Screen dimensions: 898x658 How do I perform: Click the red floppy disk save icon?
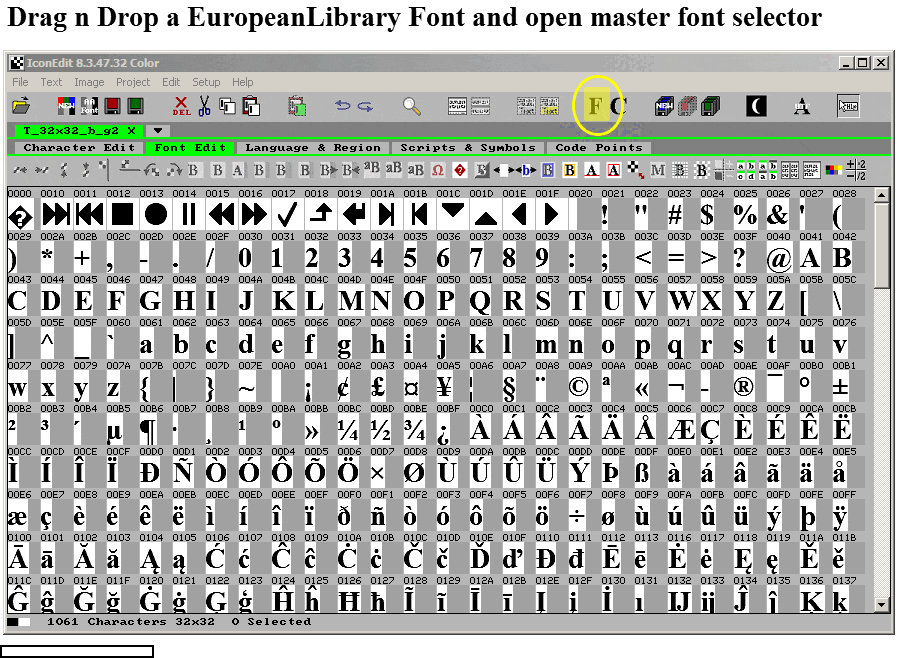112,106
